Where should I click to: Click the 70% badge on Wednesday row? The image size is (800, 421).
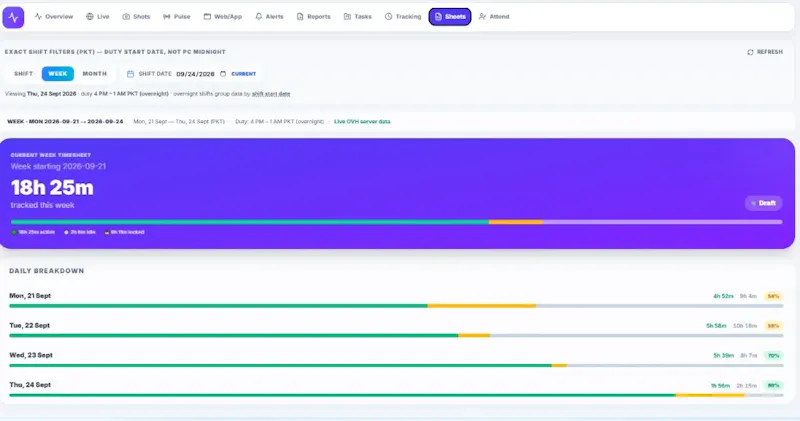[773, 356]
